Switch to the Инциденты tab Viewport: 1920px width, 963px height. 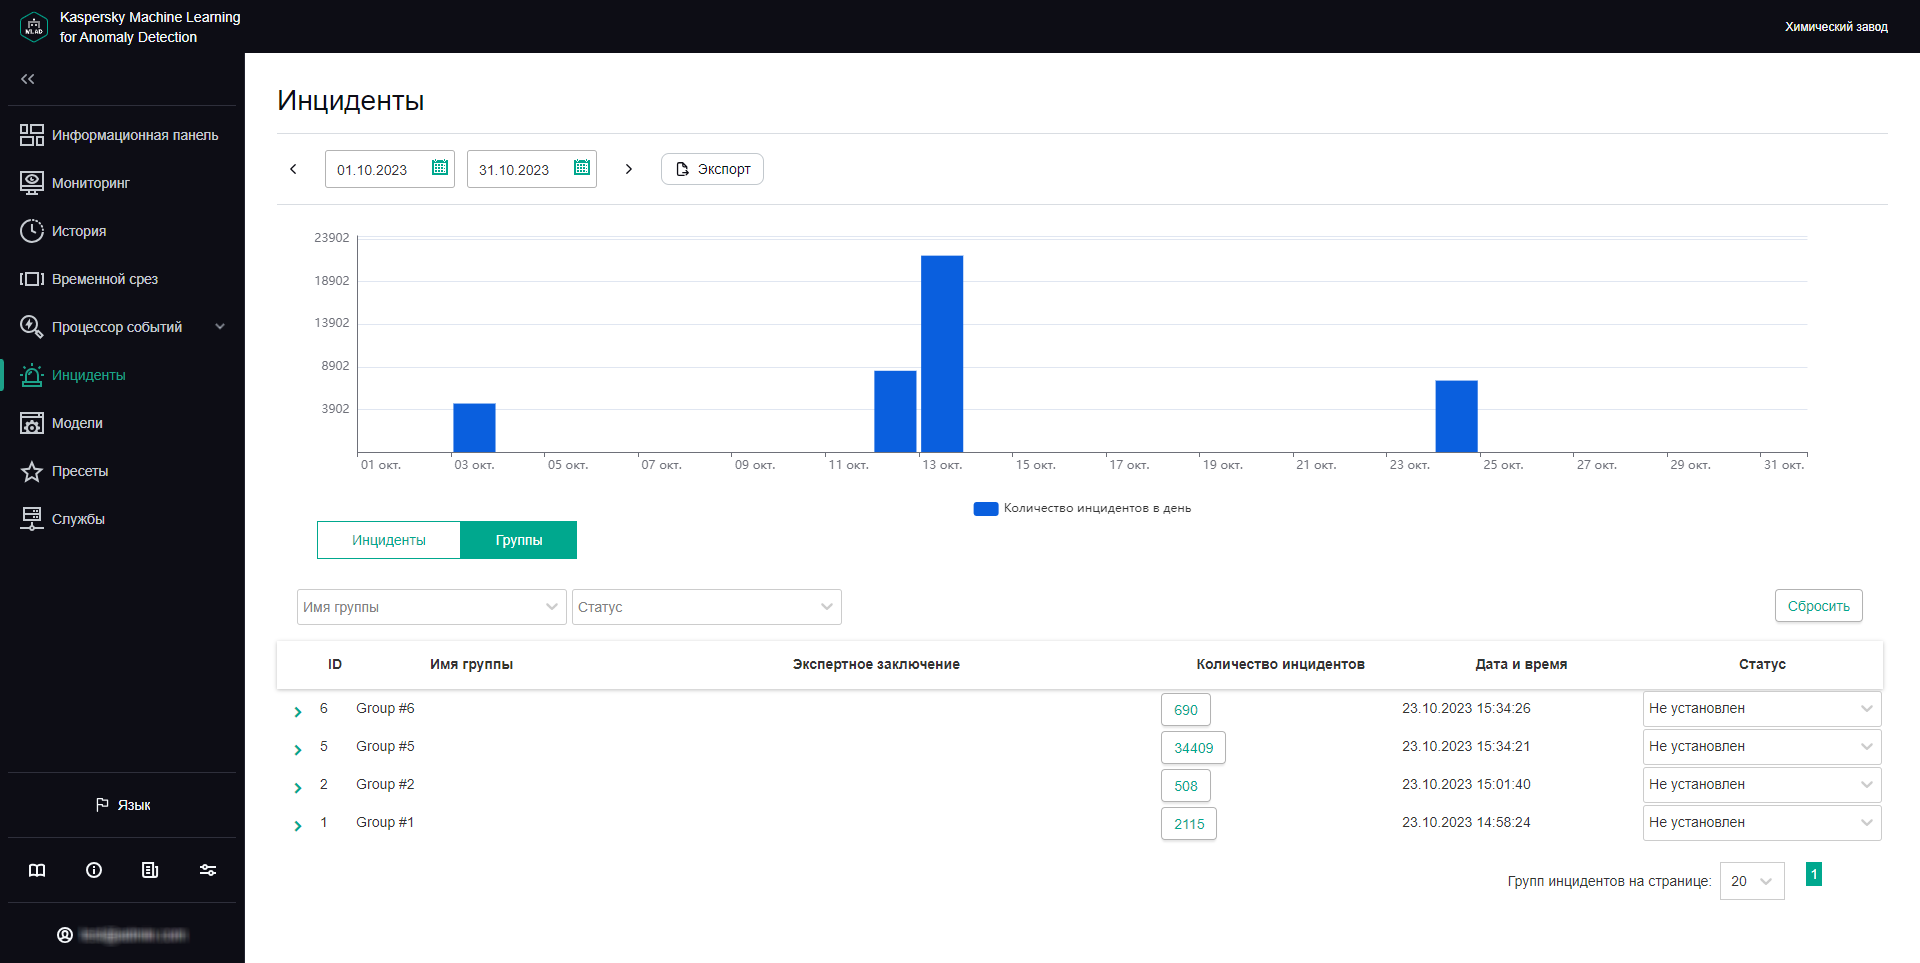(389, 540)
